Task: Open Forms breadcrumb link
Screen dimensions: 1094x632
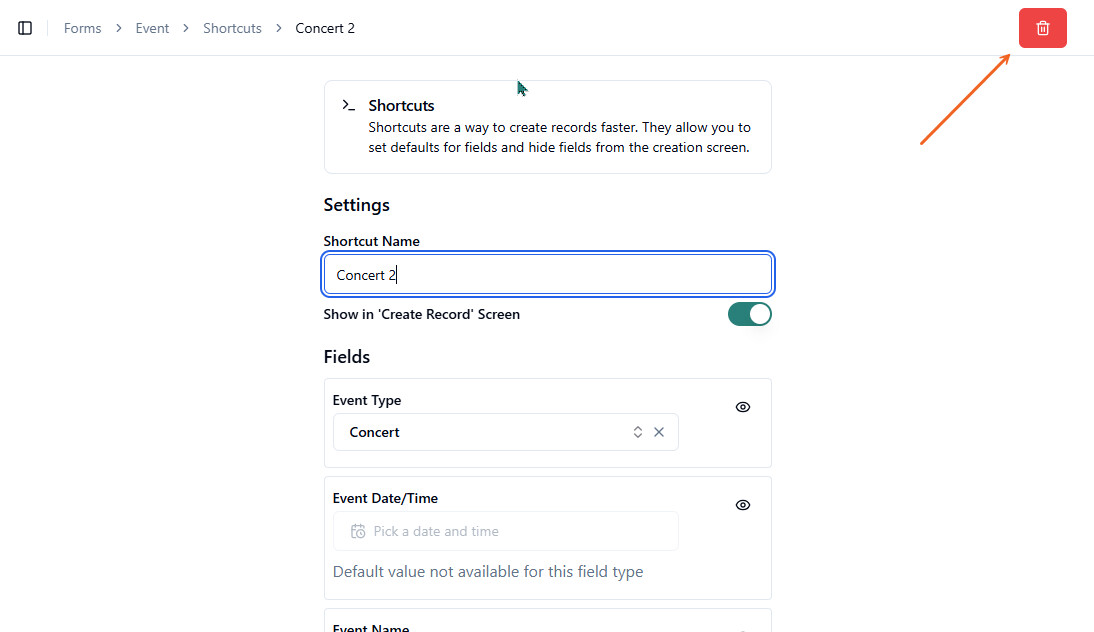Action: click(82, 28)
